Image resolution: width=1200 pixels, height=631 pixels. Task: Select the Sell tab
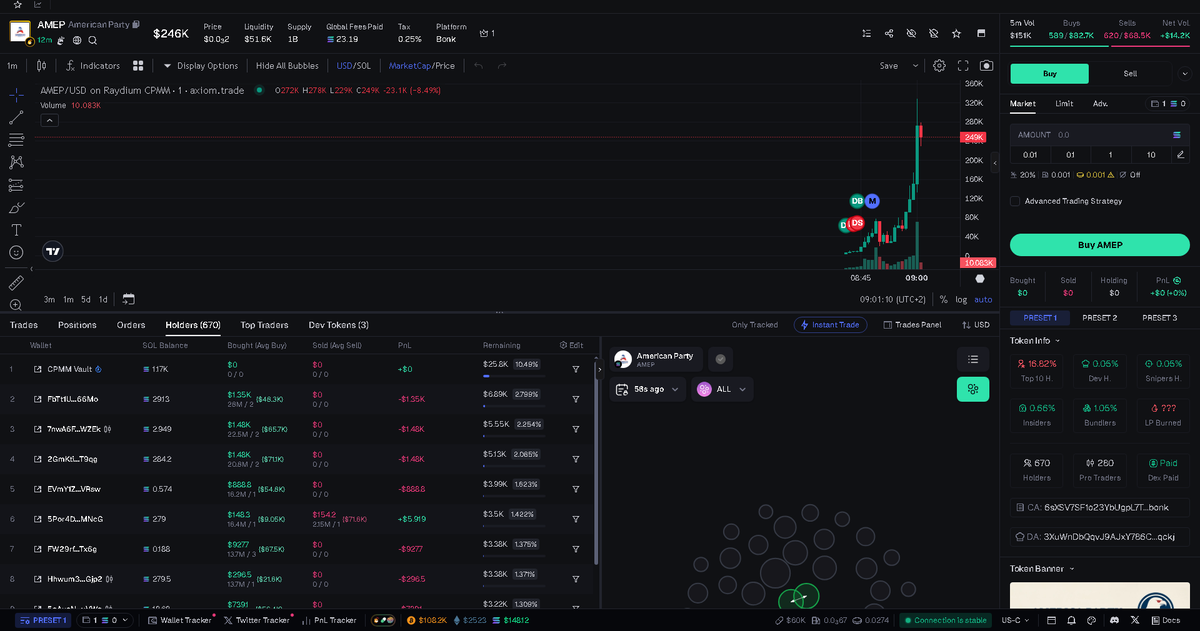(1130, 73)
